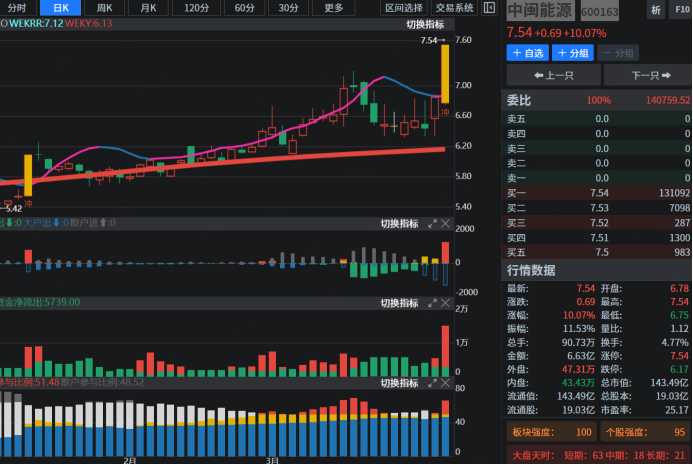Click the panel layout icon beside 交易系统
Image resolution: width=693 pixels, height=464 pixels.
click(x=489, y=8)
